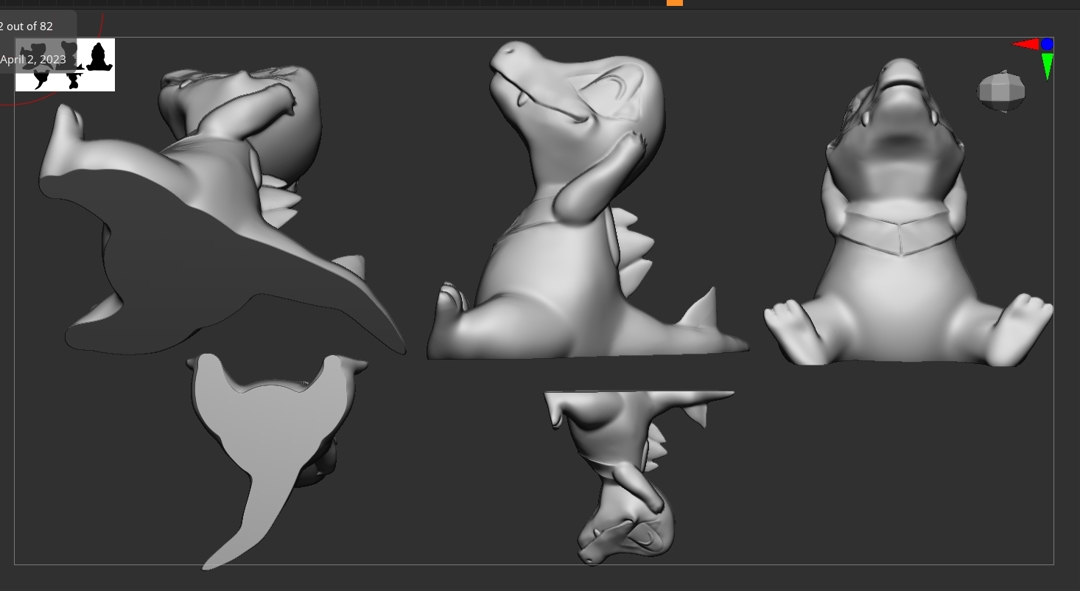Image resolution: width=1080 pixels, height=591 pixels.
Task: Click the raised arm of the center dragon
Action: (x=598, y=180)
